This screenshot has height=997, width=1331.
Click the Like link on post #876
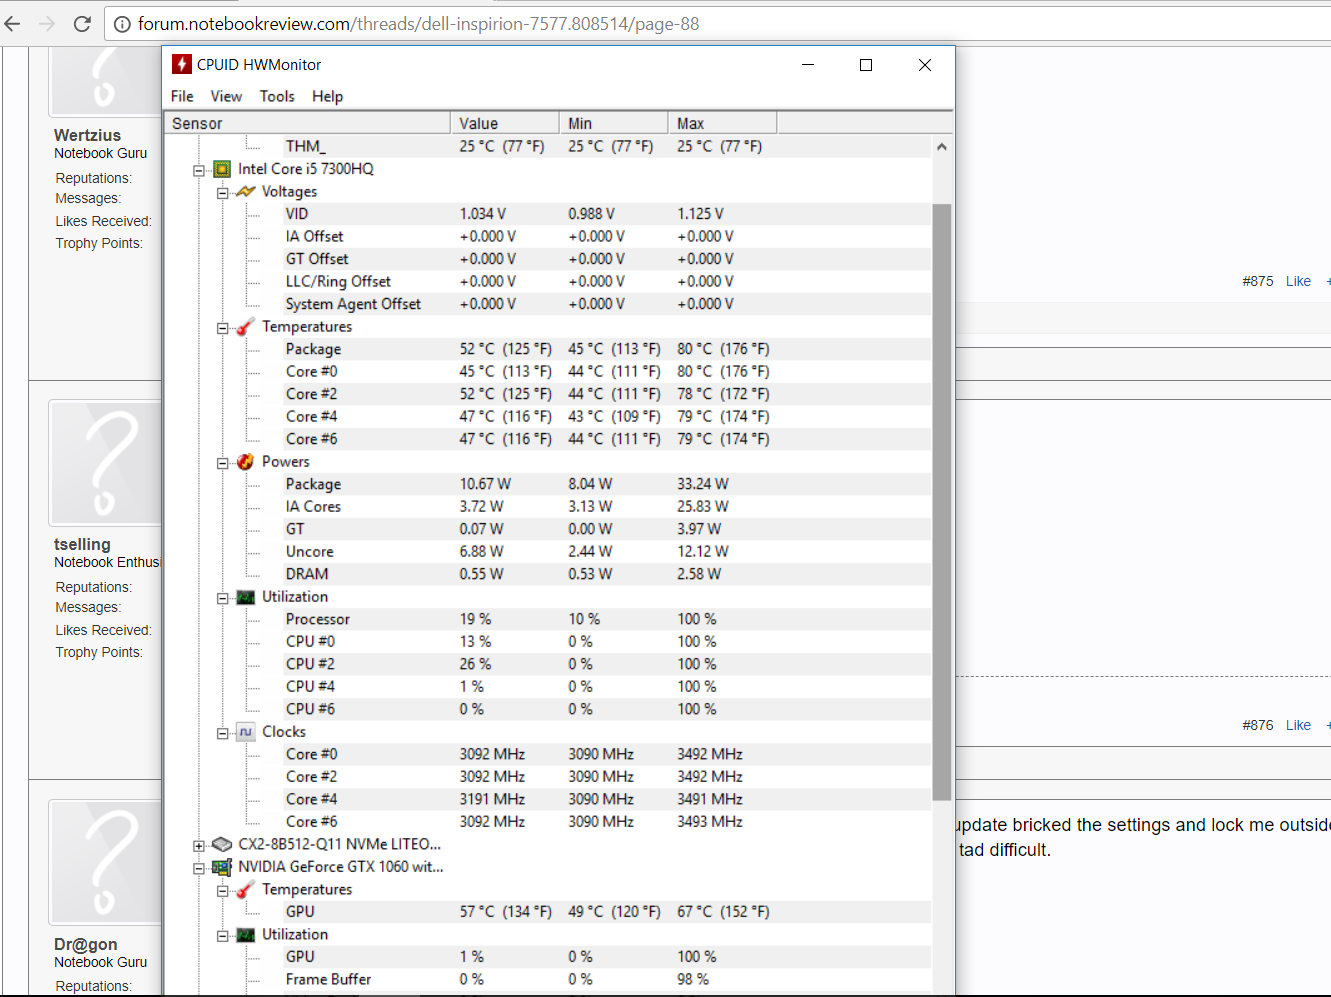click(x=1298, y=725)
